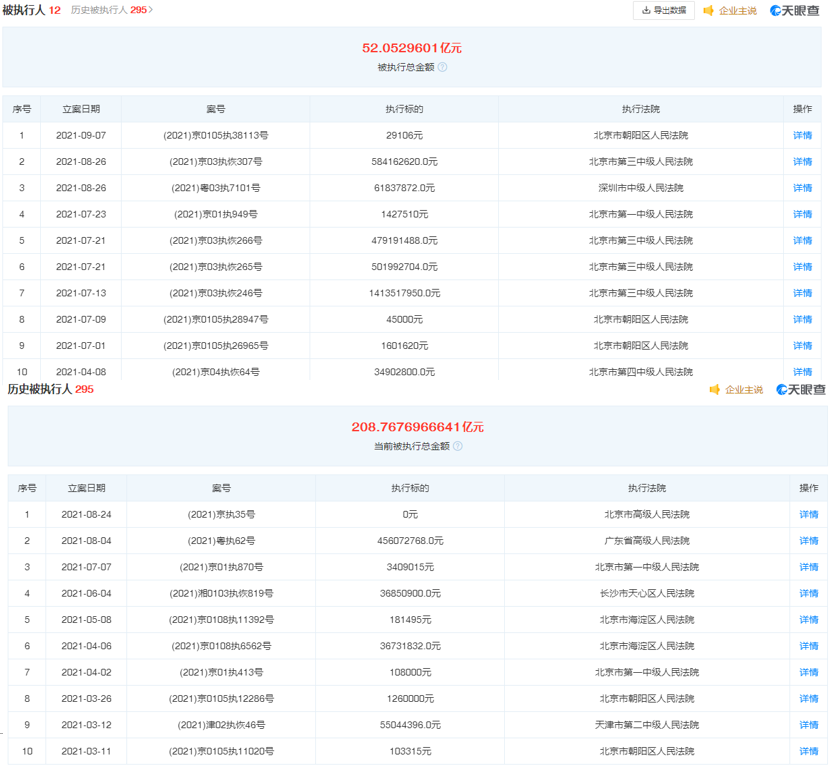Click the 执行标的 column header in lower table
This screenshot has height=768, width=830.
[x=410, y=488]
